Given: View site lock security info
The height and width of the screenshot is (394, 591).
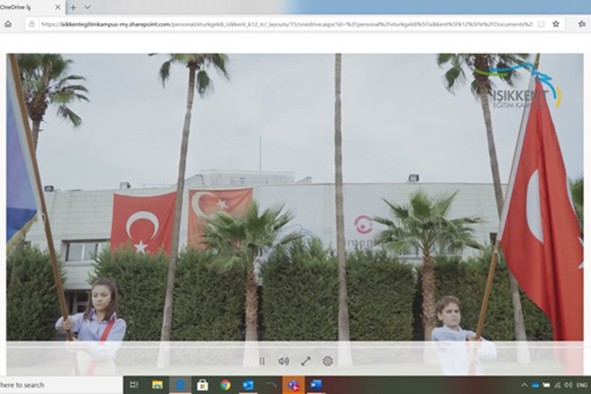Looking at the screenshot, I should click(x=32, y=24).
